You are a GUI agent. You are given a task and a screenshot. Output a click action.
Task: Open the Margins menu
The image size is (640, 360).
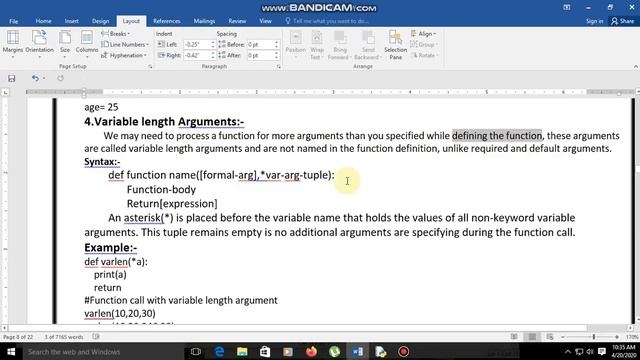pos(13,43)
